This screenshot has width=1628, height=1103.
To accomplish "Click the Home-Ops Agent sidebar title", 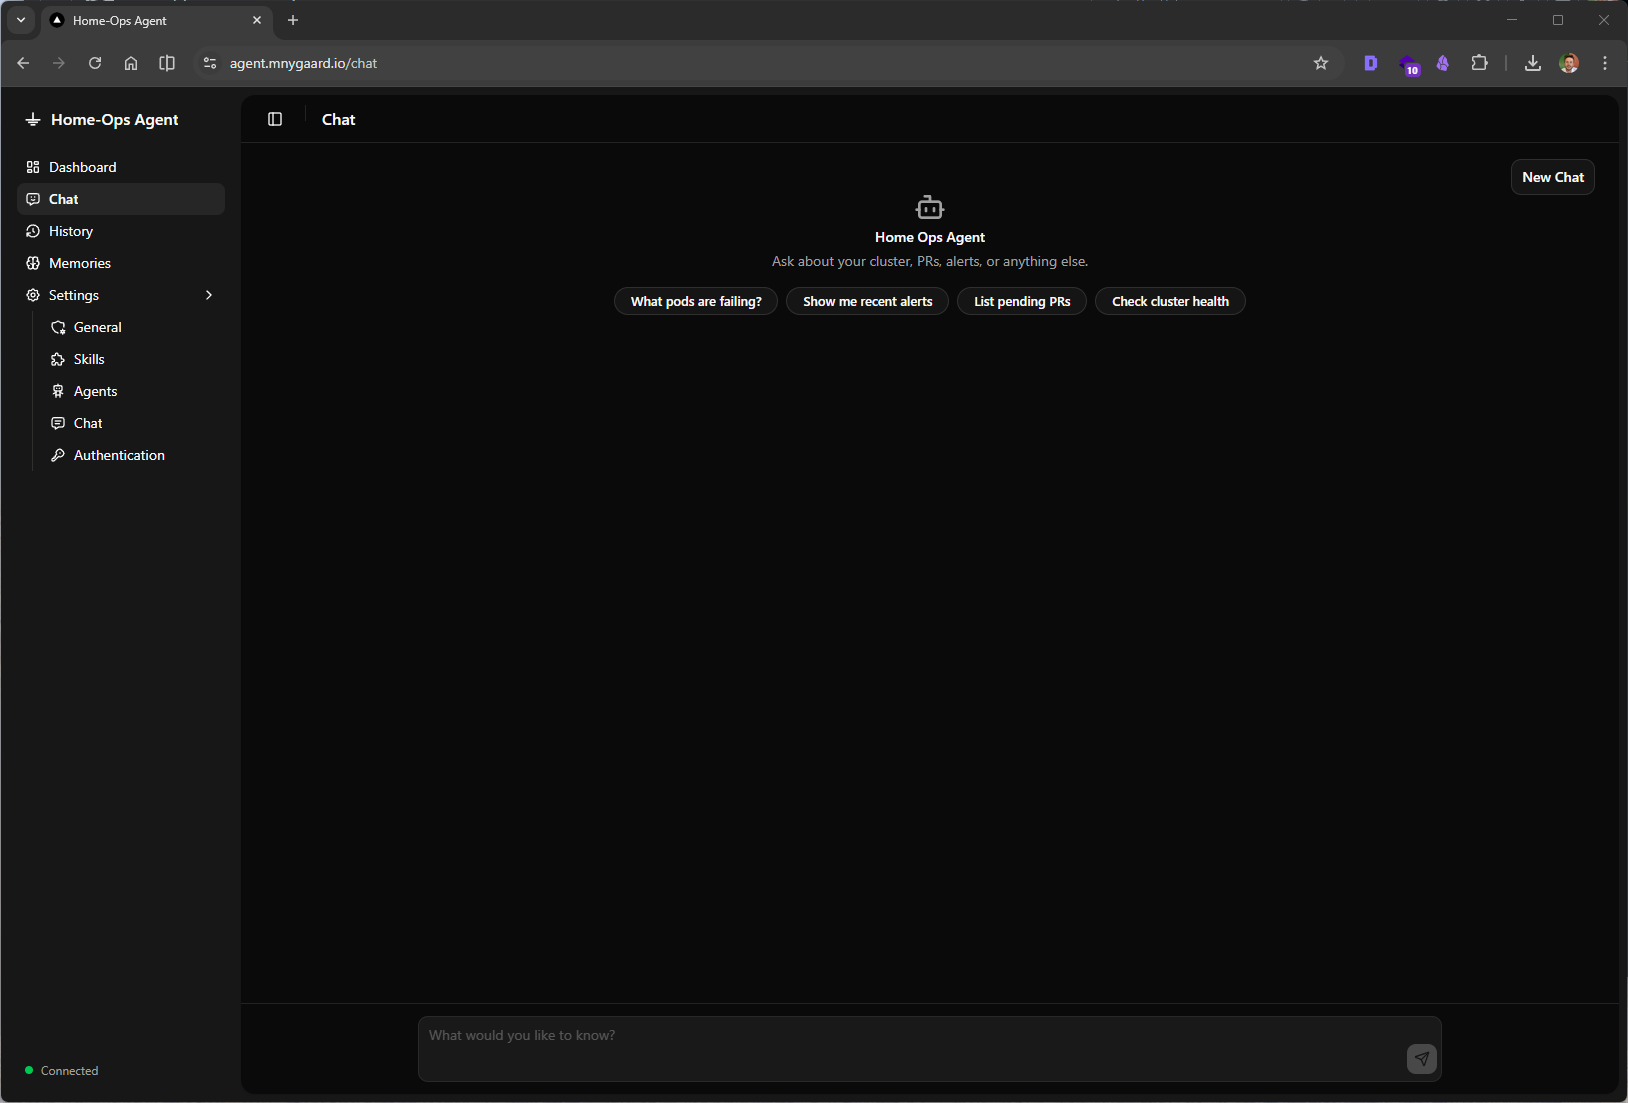I will [114, 119].
